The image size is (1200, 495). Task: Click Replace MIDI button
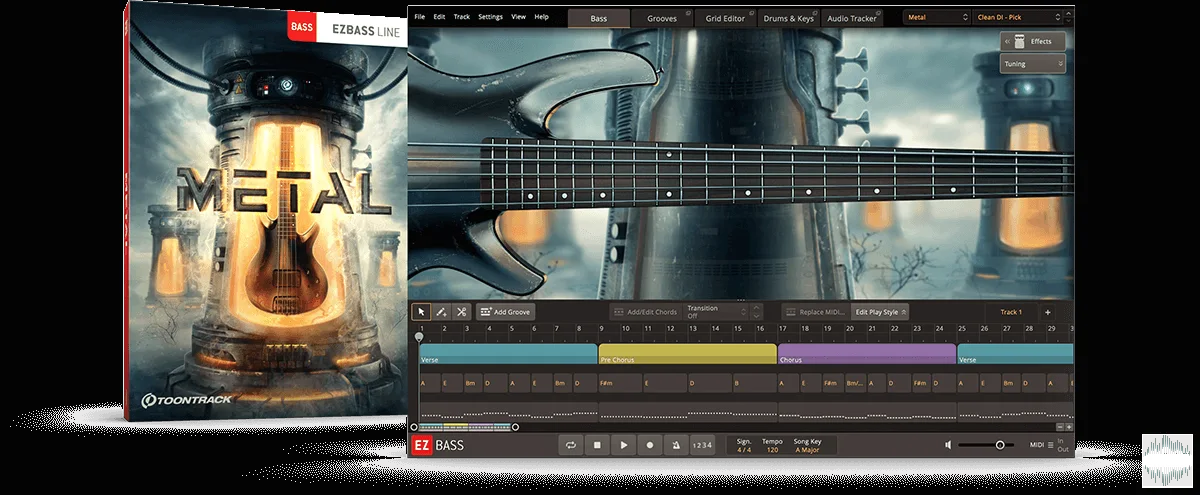(x=815, y=312)
